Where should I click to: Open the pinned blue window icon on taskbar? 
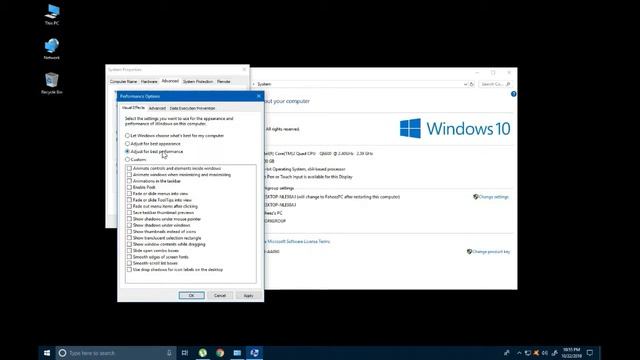[237, 353]
